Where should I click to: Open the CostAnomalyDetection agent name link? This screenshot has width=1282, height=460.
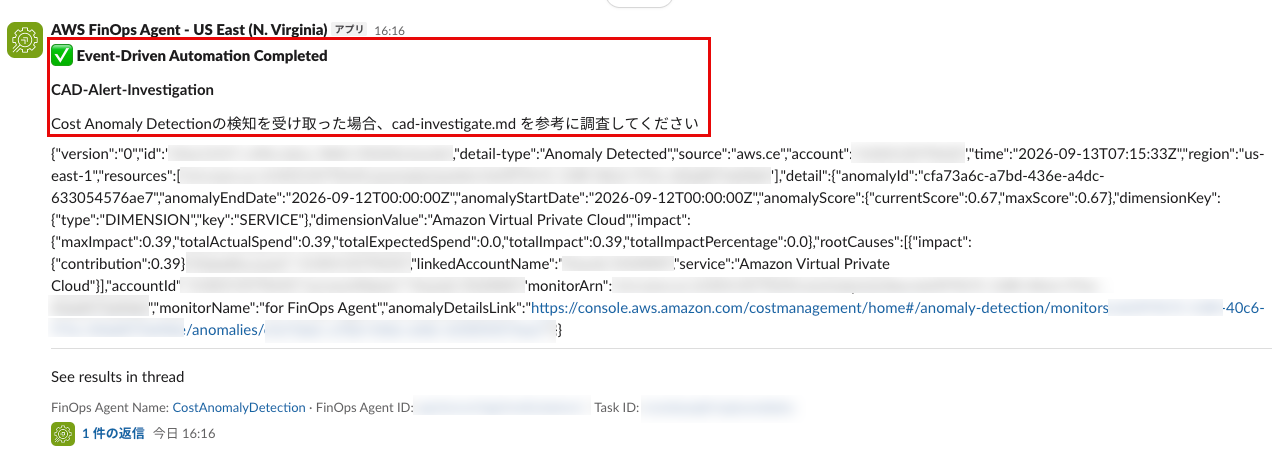[x=239, y=408]
